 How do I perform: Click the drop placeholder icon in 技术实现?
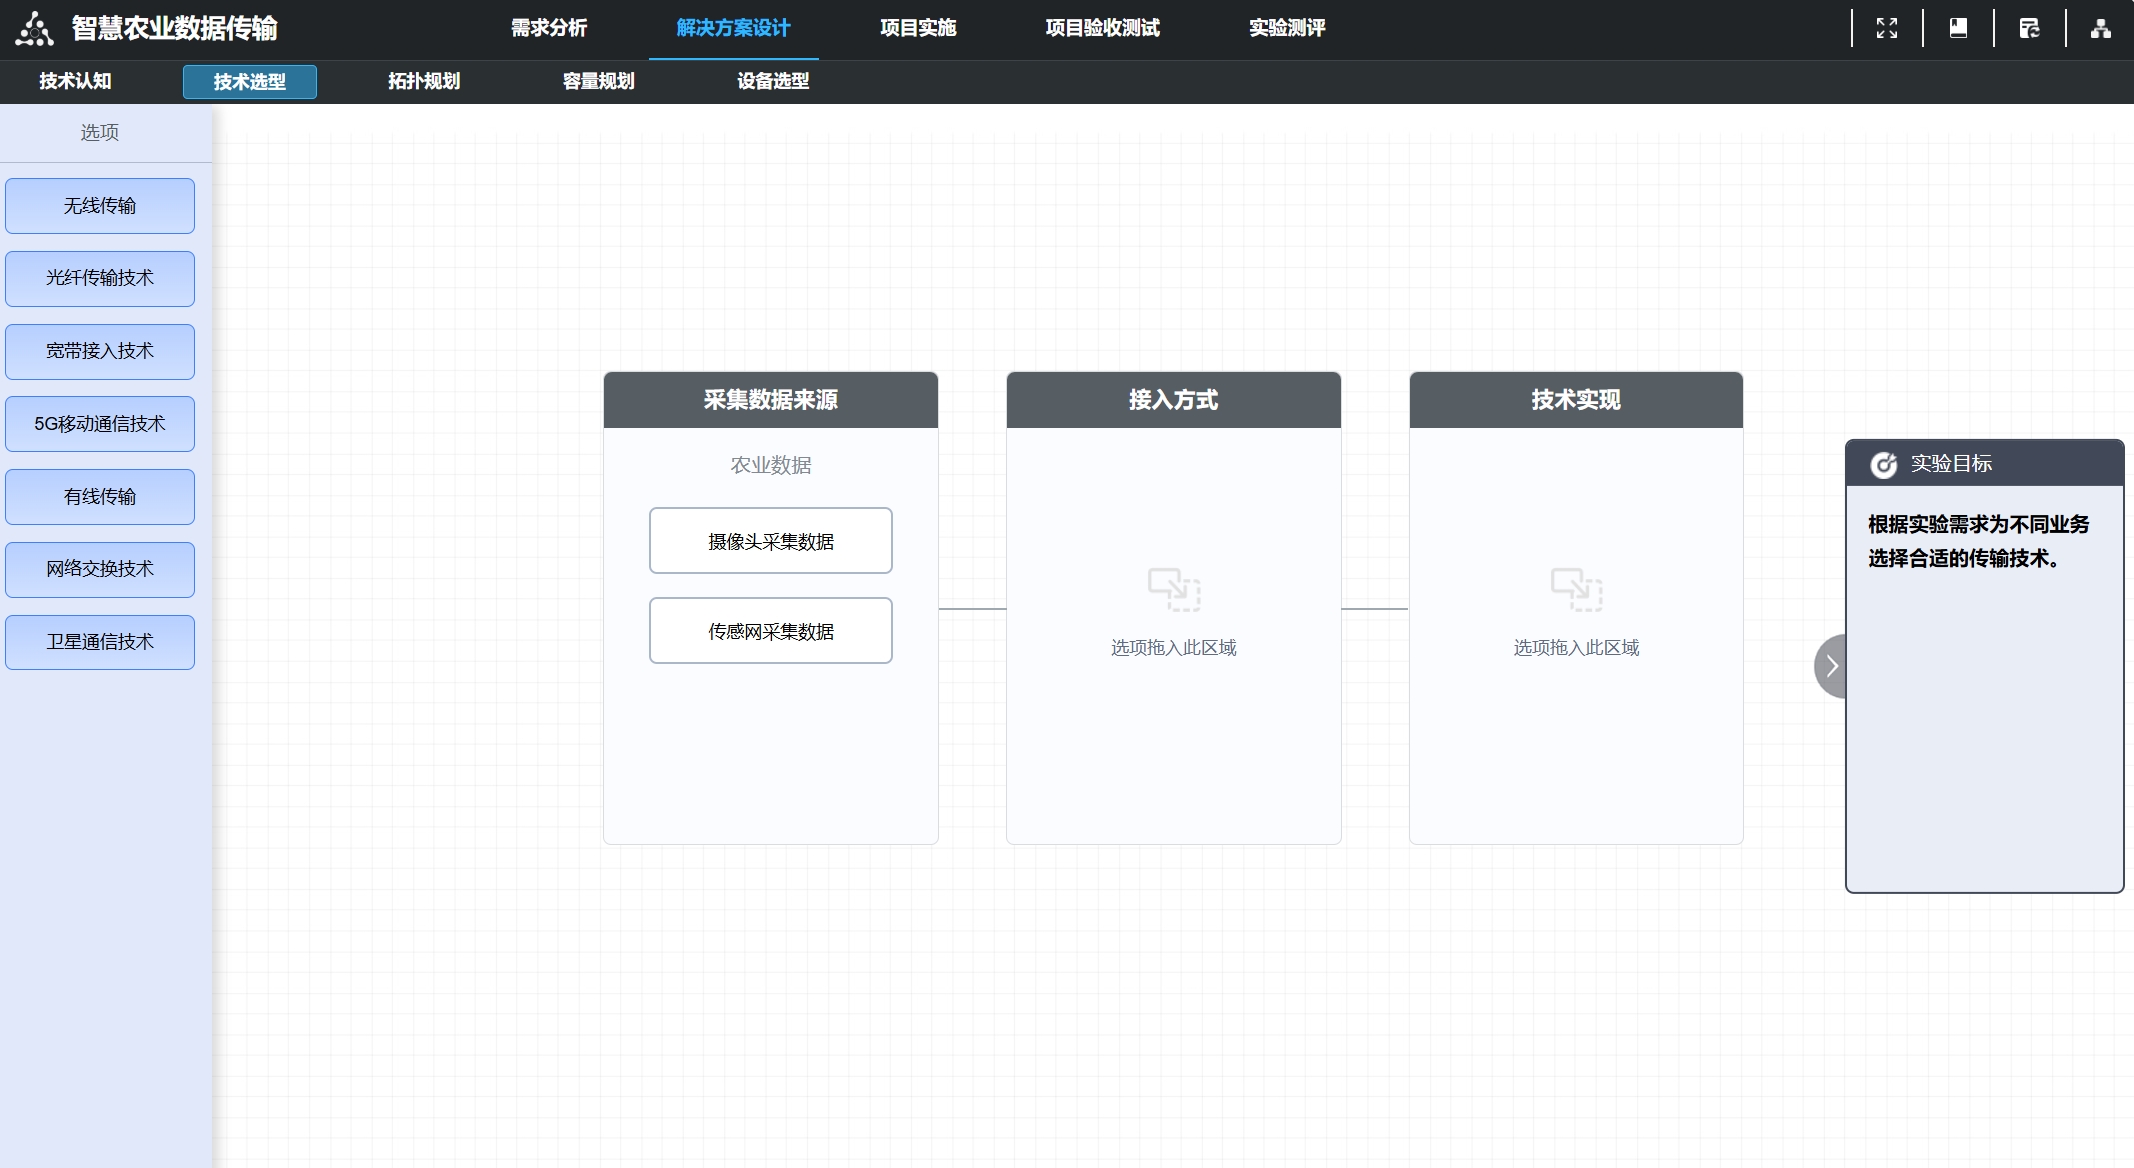1575,590
